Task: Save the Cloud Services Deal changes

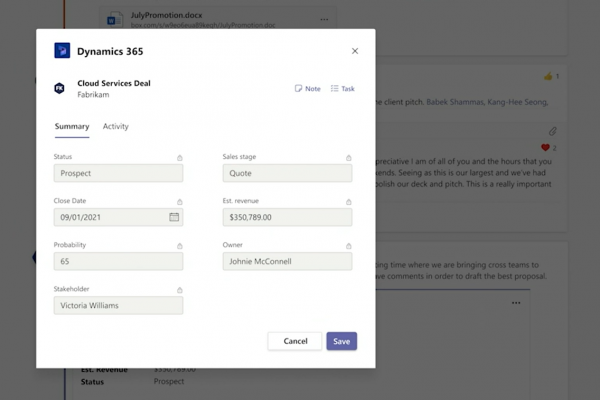Action: tap(342, 341)
